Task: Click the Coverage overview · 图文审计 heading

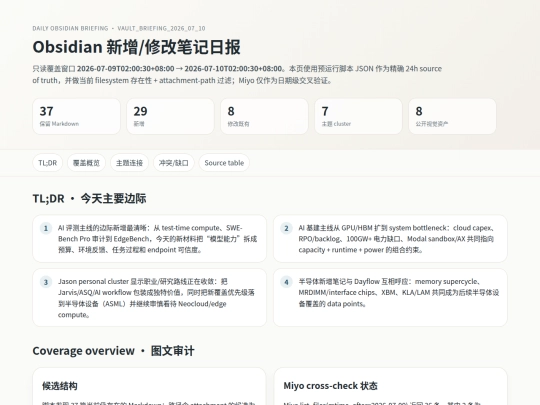Action: pos(114,351)
